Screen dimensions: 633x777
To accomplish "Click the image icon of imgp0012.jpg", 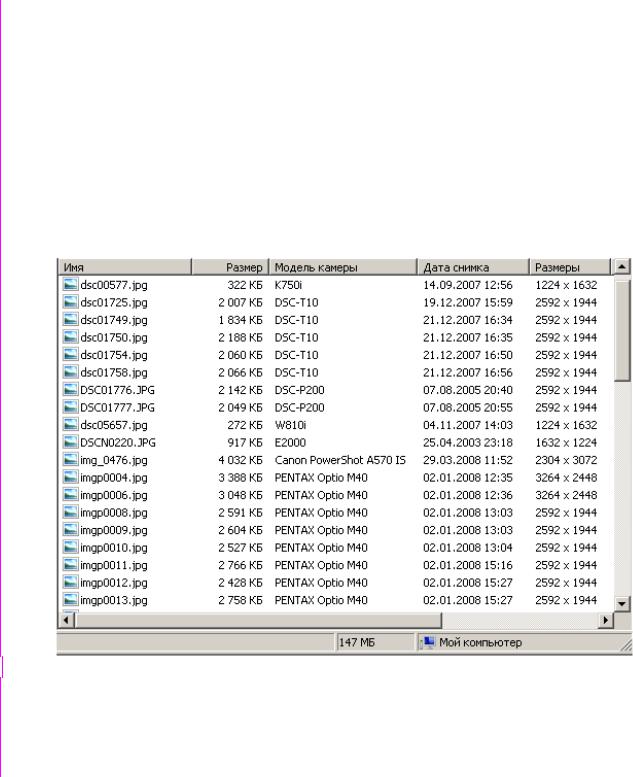I will pos(70,582).
